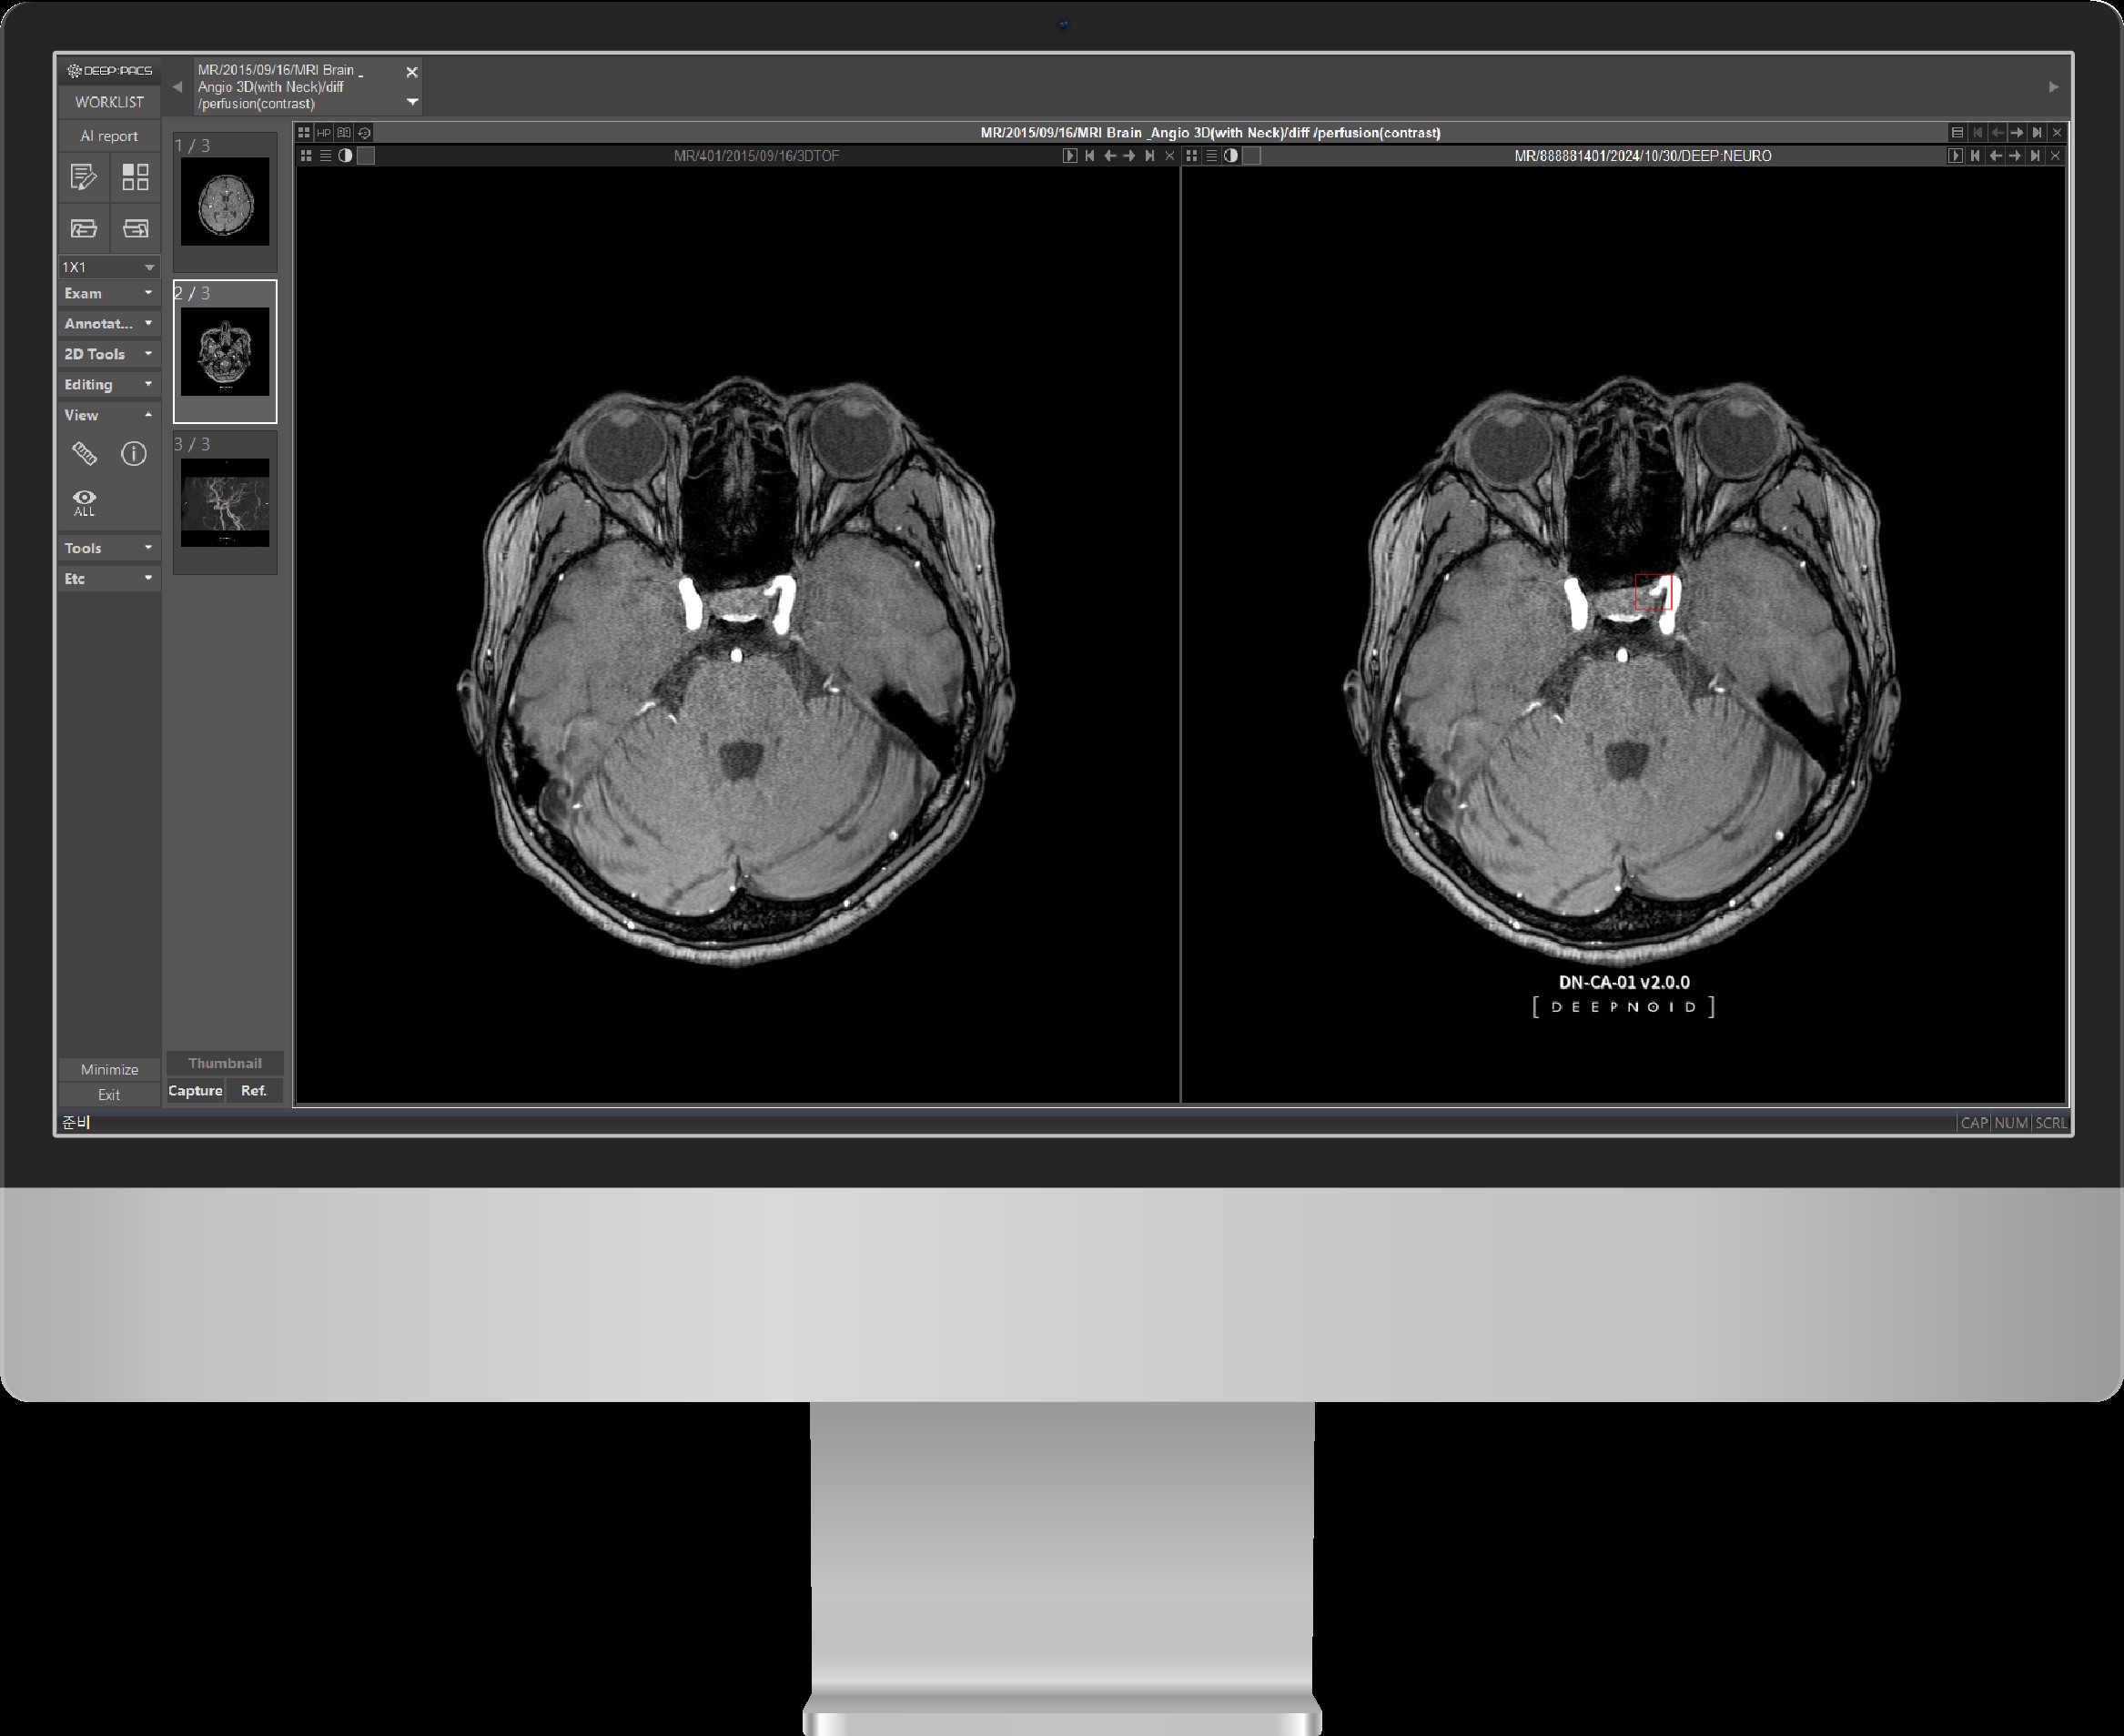The height and width of the screenshot is (1736, 2124).
Task: Expand the Editing section
Action: point(109,384)
